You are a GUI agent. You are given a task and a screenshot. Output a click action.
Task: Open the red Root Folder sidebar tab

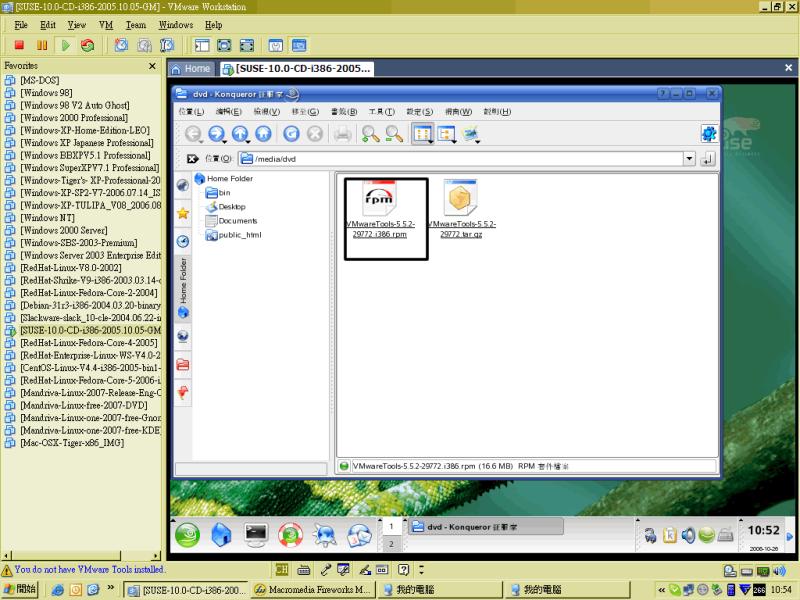[183, 365]
